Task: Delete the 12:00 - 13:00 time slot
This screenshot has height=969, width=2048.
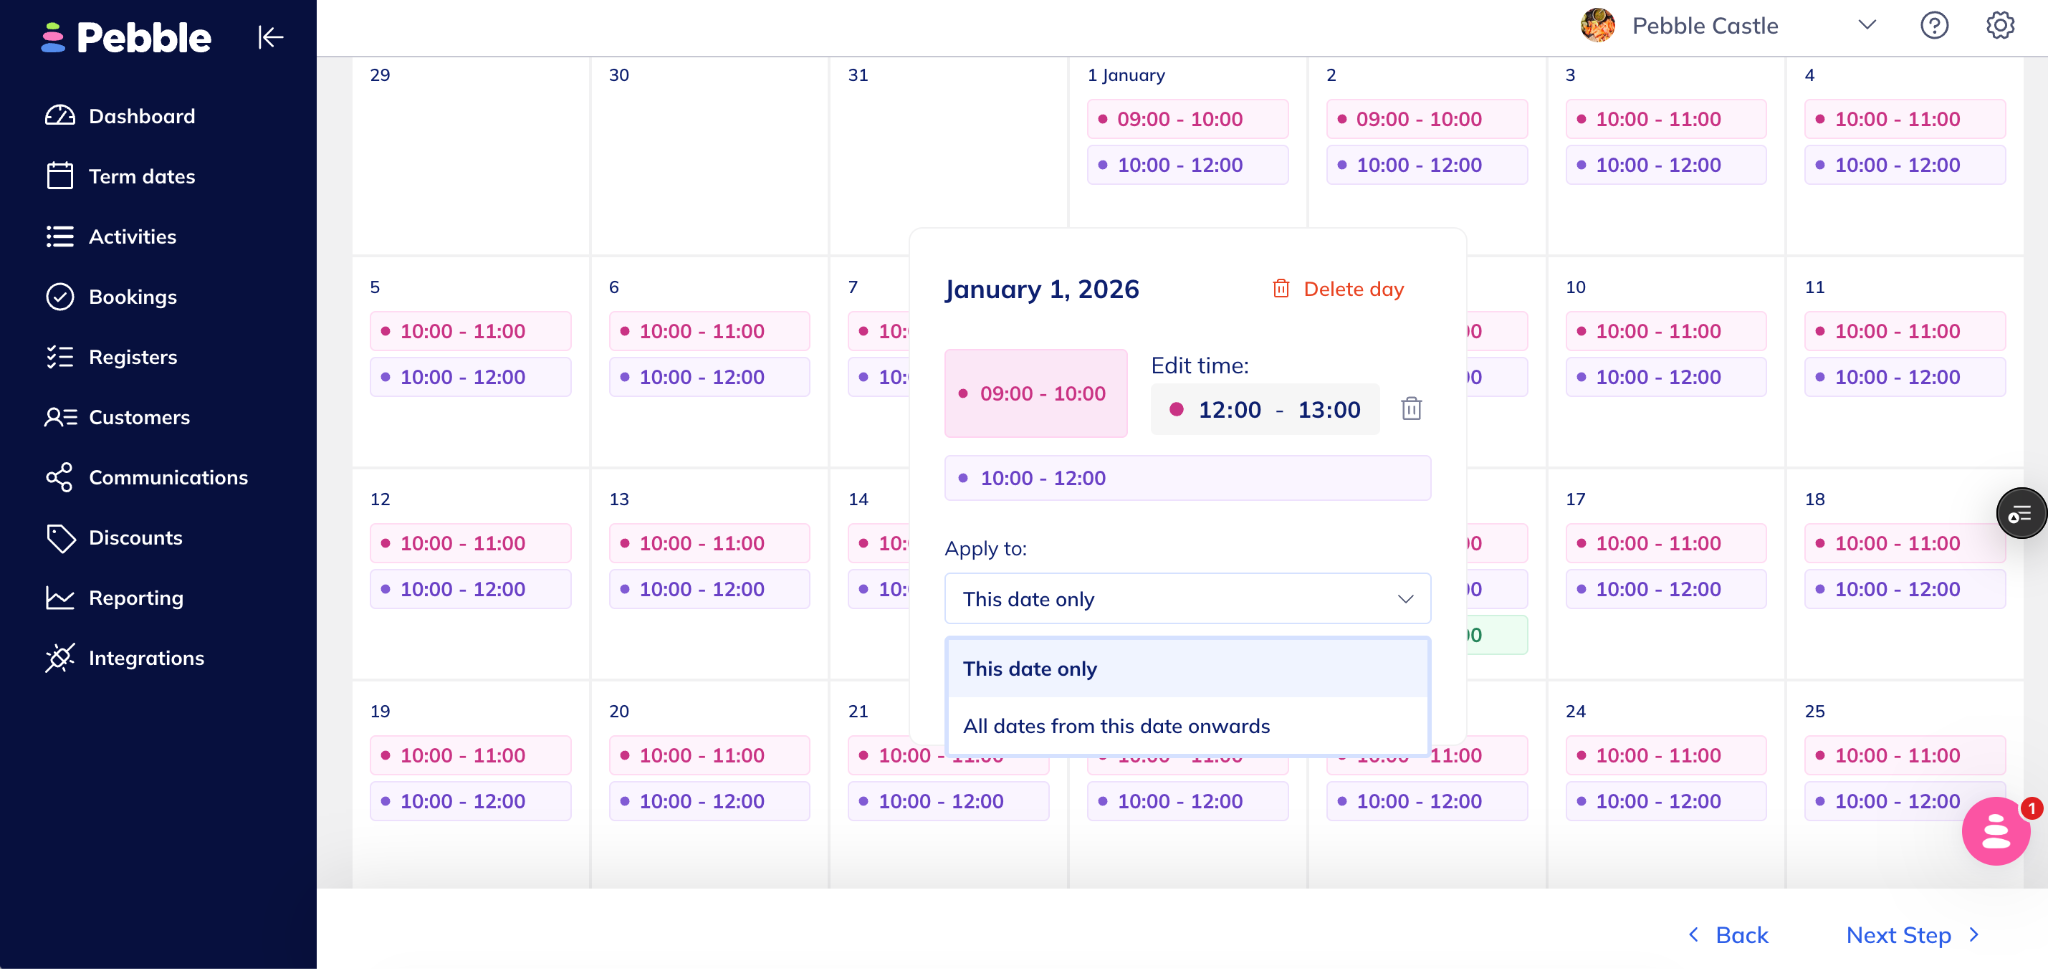Action: click(x=1411, y=409)
